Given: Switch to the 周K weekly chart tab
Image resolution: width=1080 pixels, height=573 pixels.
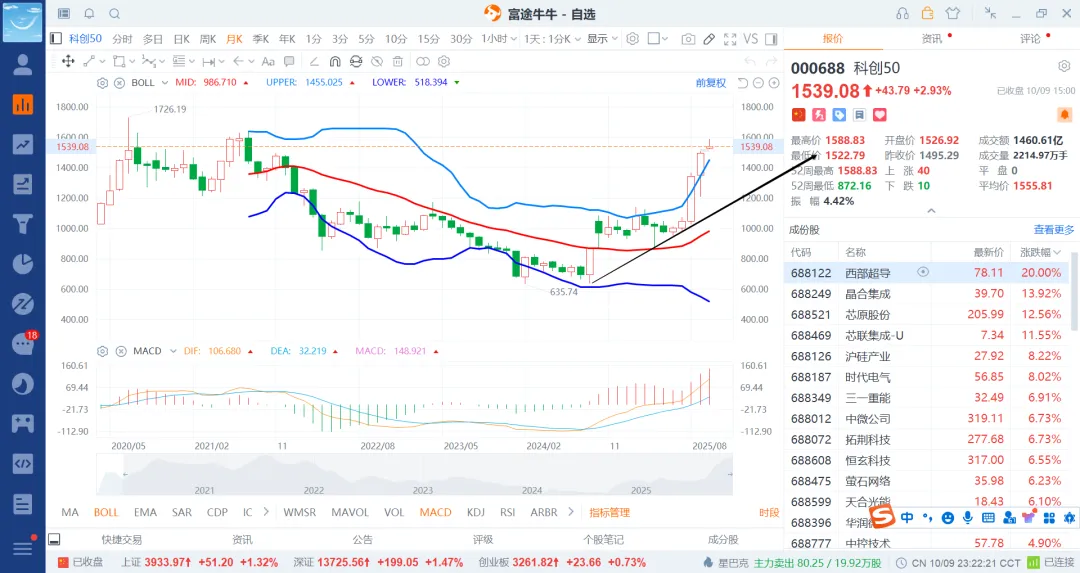Looking at the screenshot, I should tap(208, 39).
